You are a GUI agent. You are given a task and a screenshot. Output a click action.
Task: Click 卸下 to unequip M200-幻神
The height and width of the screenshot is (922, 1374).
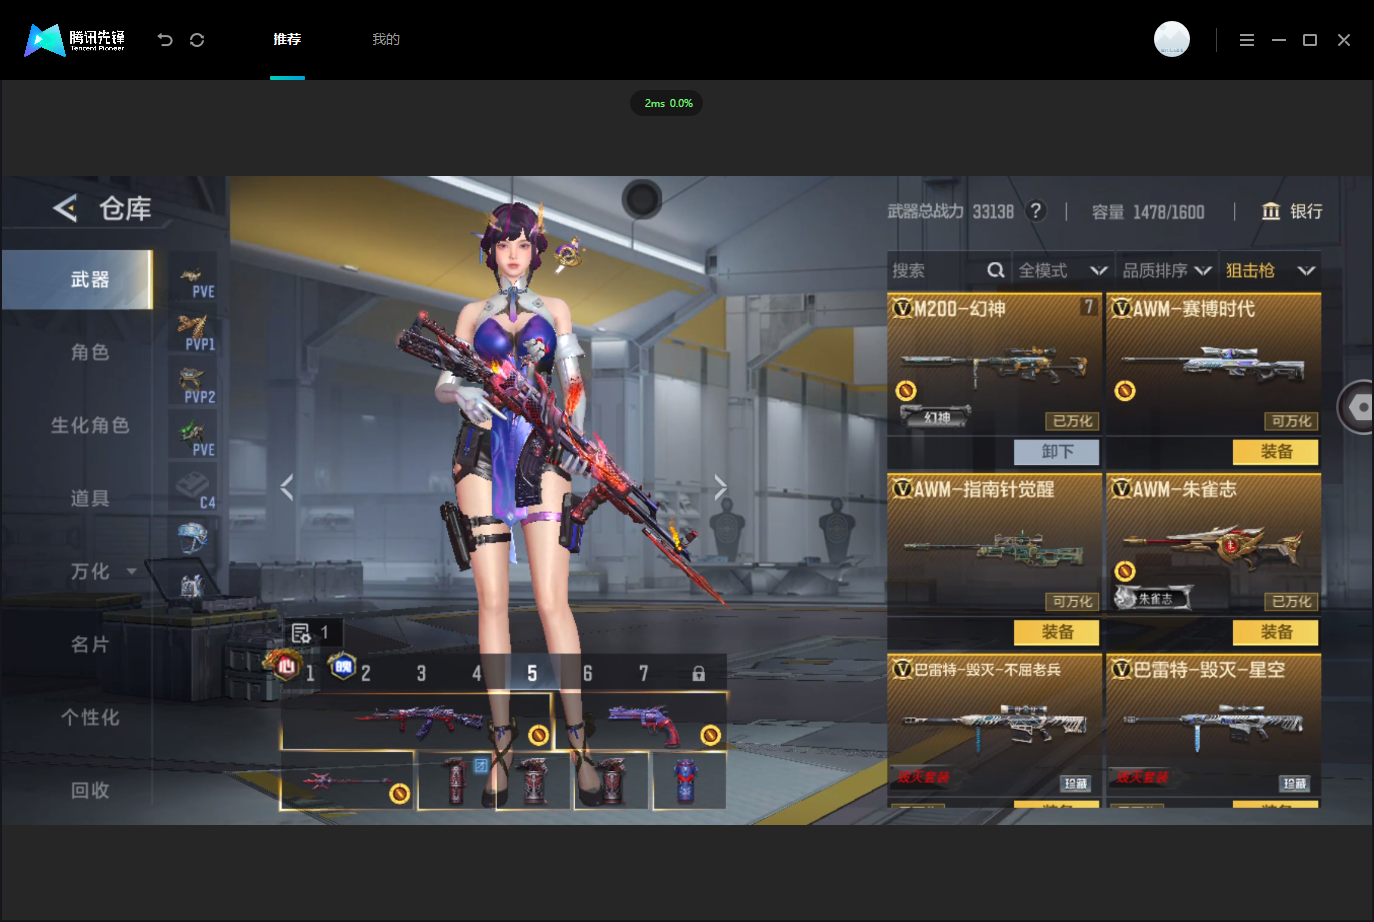tap(1057, 452)
